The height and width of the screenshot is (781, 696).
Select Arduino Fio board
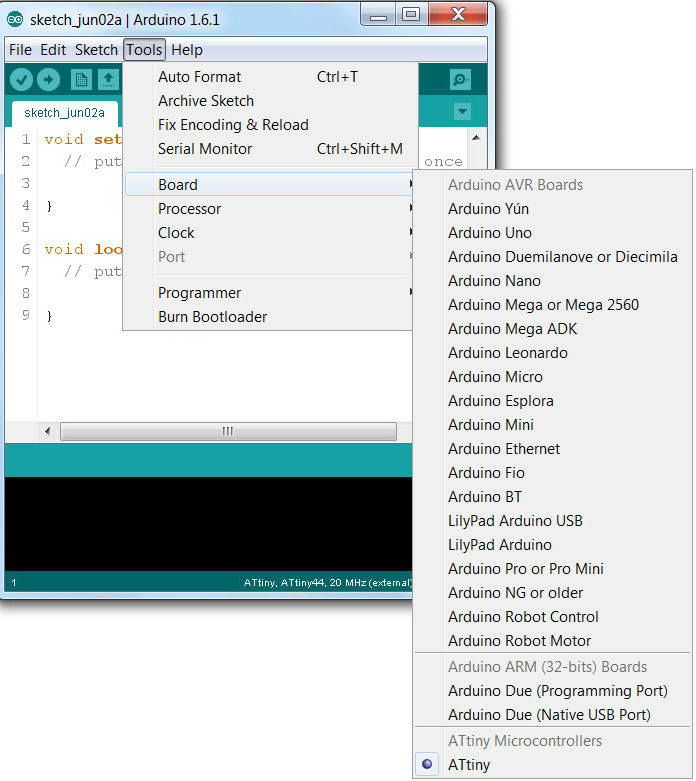553,472
